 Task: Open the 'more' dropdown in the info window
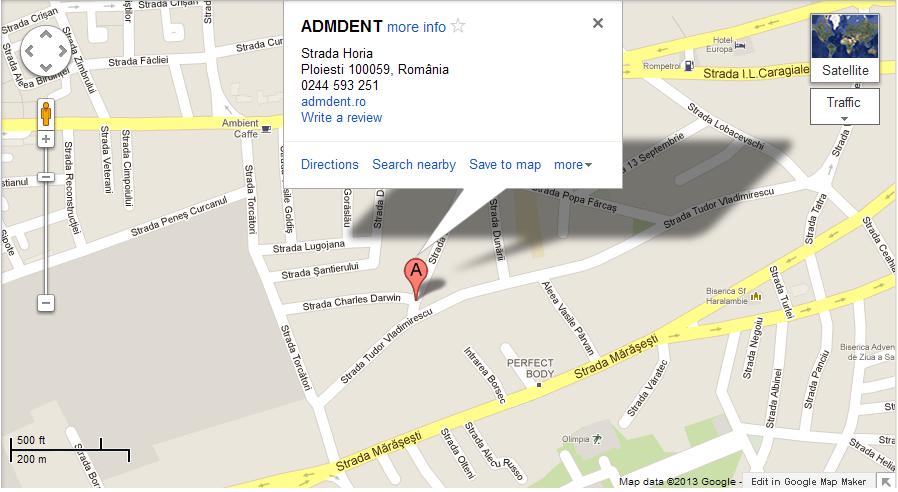pyautogui.click(x=572, y=165)
